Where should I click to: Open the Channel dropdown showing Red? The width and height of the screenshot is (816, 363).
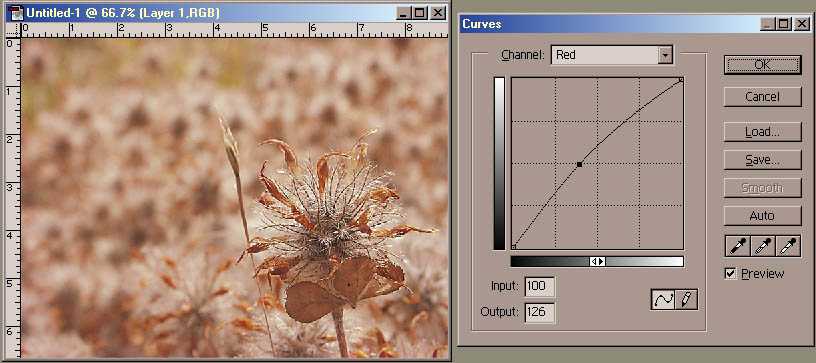(612, 55)
